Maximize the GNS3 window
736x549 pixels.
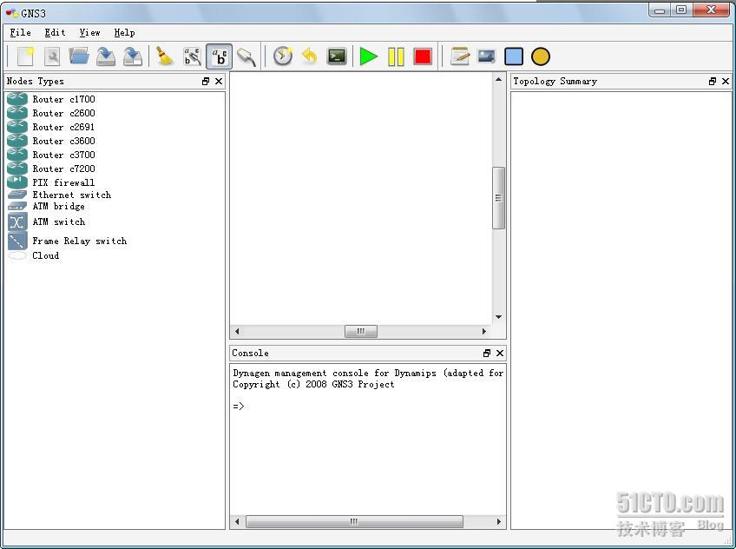[682, 10]
